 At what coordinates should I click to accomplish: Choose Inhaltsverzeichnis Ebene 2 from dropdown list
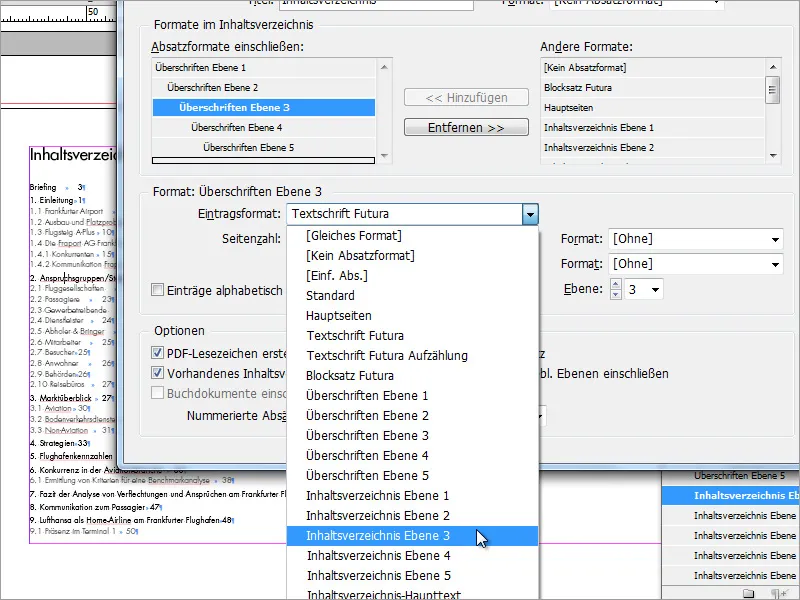click(x=412, y=516)
